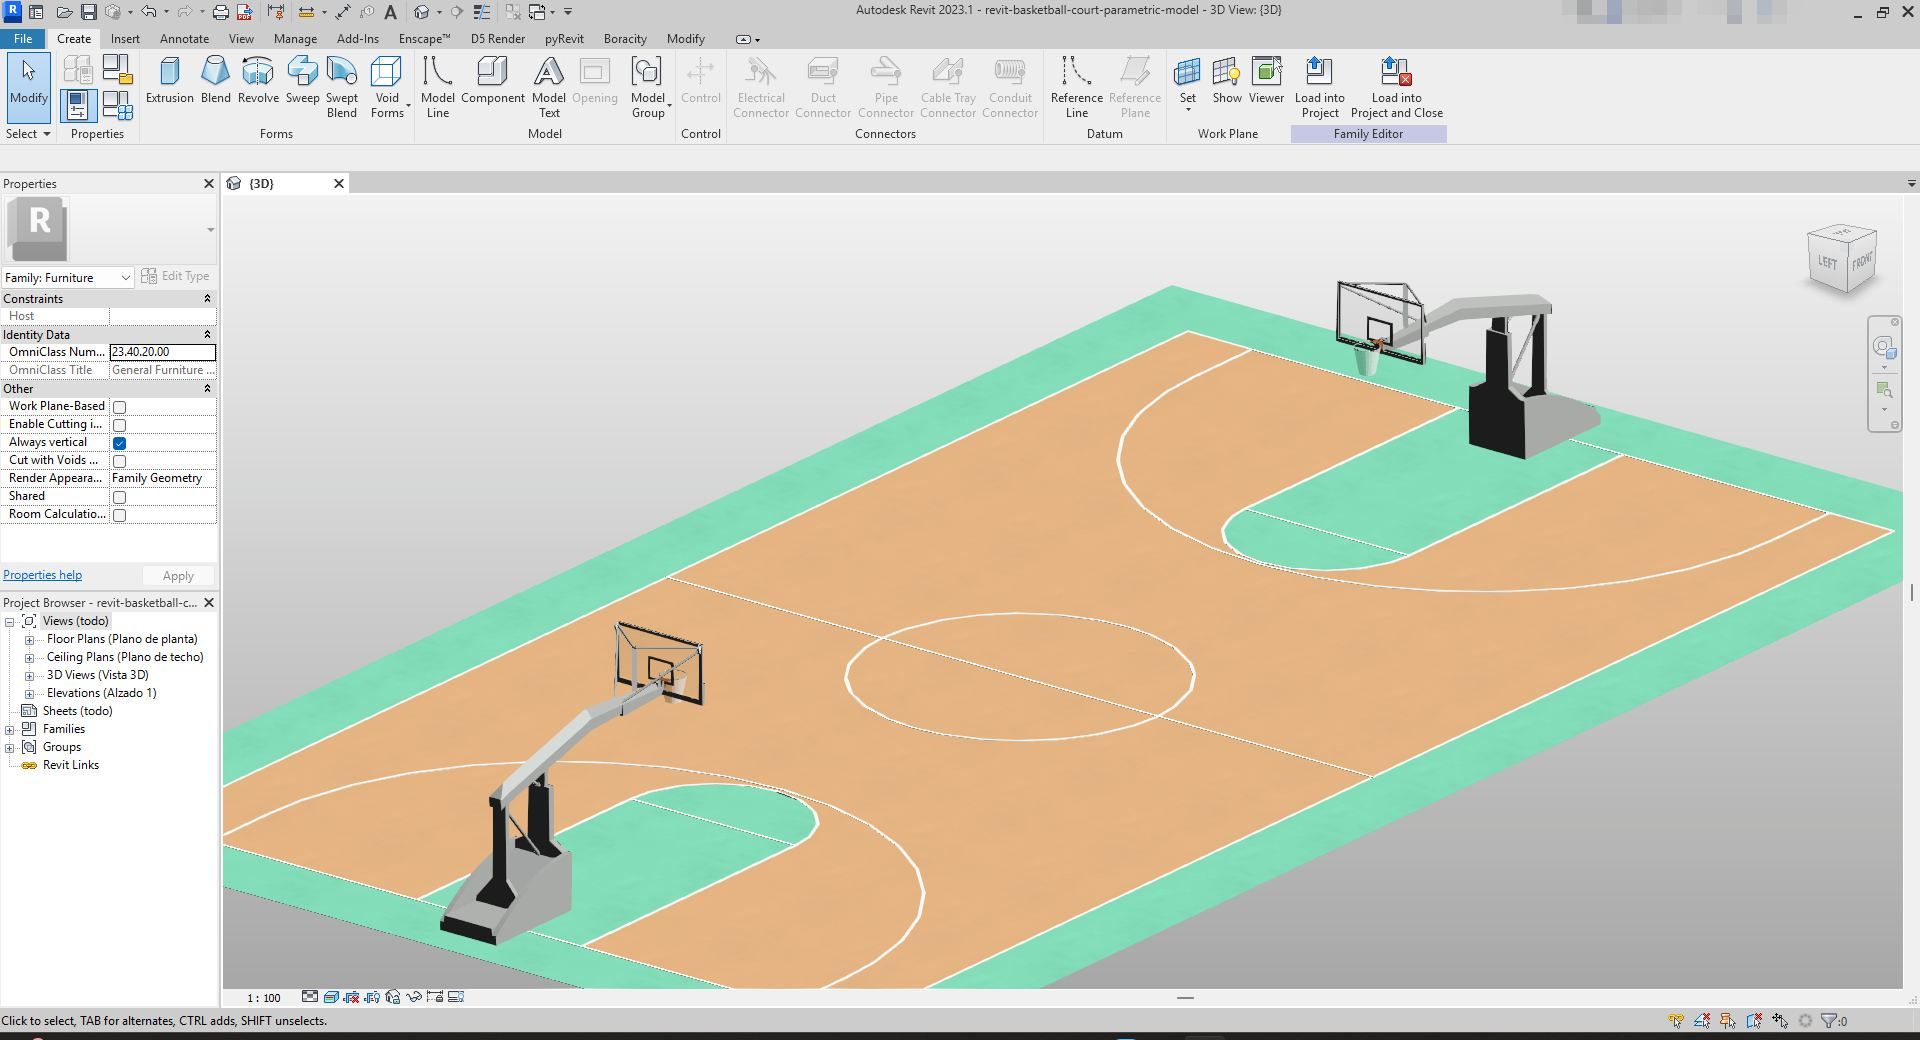Check Room Calculation Point option
1920x1040 pixels.
coord(119,515)
